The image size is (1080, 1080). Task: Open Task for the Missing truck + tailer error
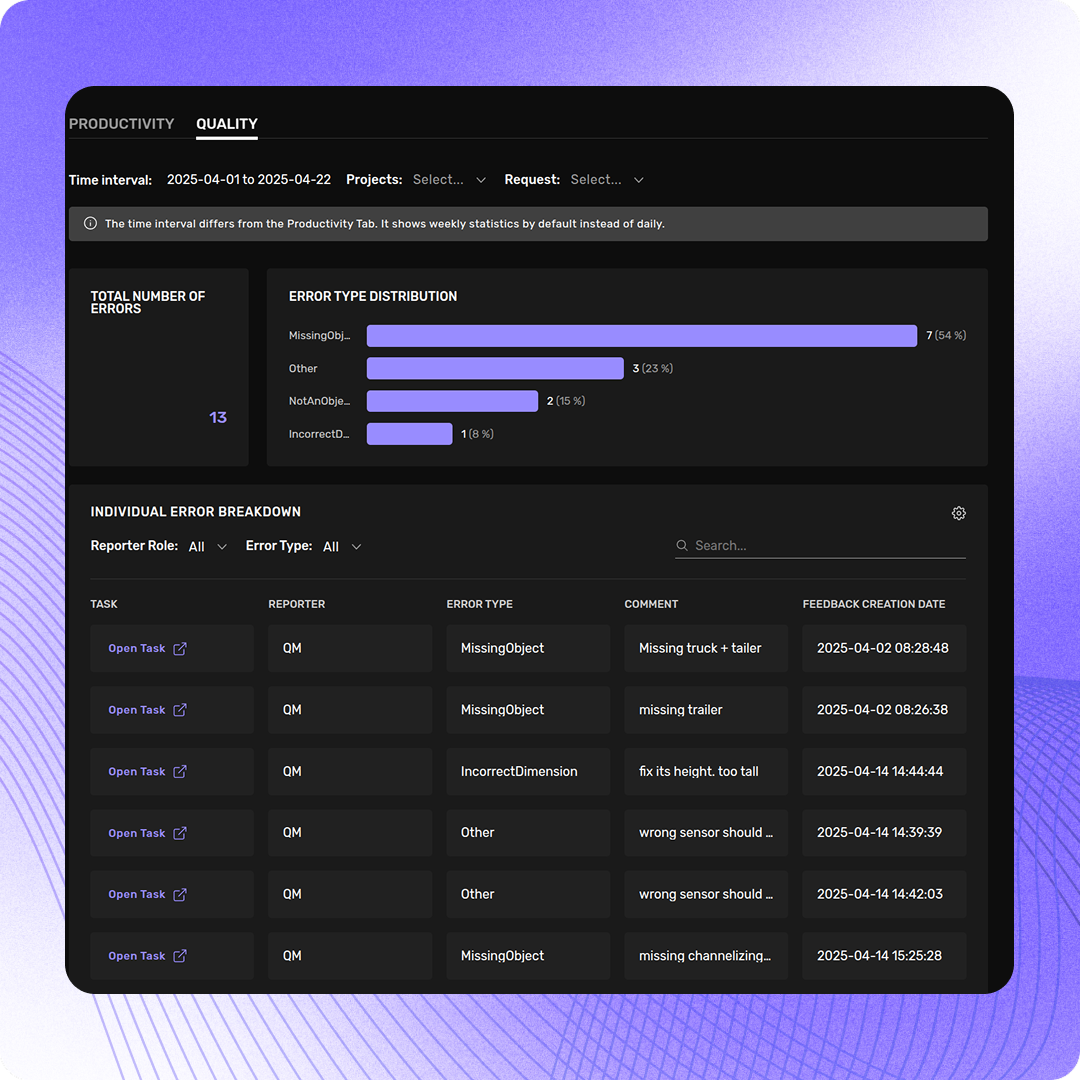click(x=137, y=647)
